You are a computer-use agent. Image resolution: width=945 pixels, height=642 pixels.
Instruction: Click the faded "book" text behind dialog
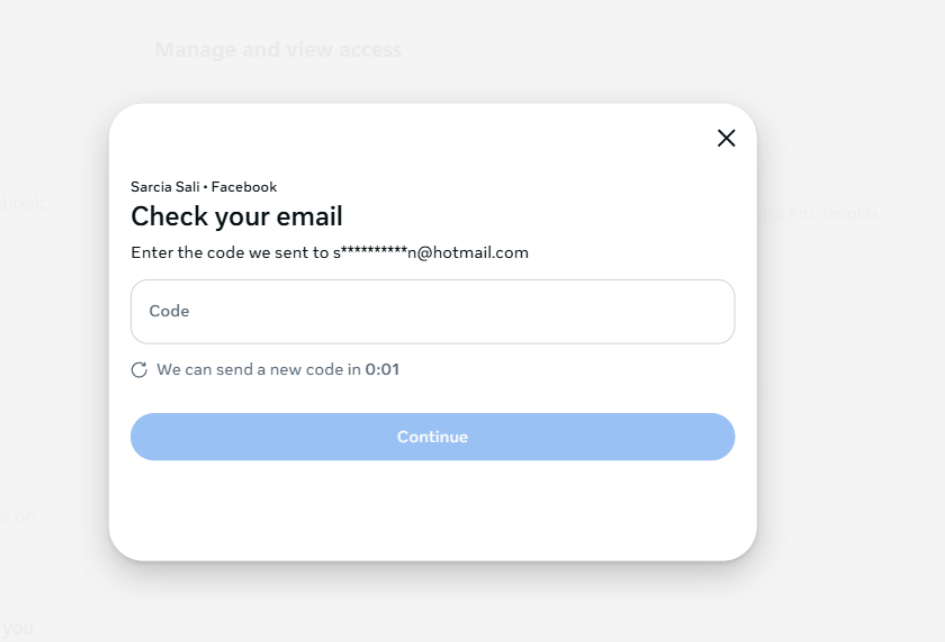(24, 202)
